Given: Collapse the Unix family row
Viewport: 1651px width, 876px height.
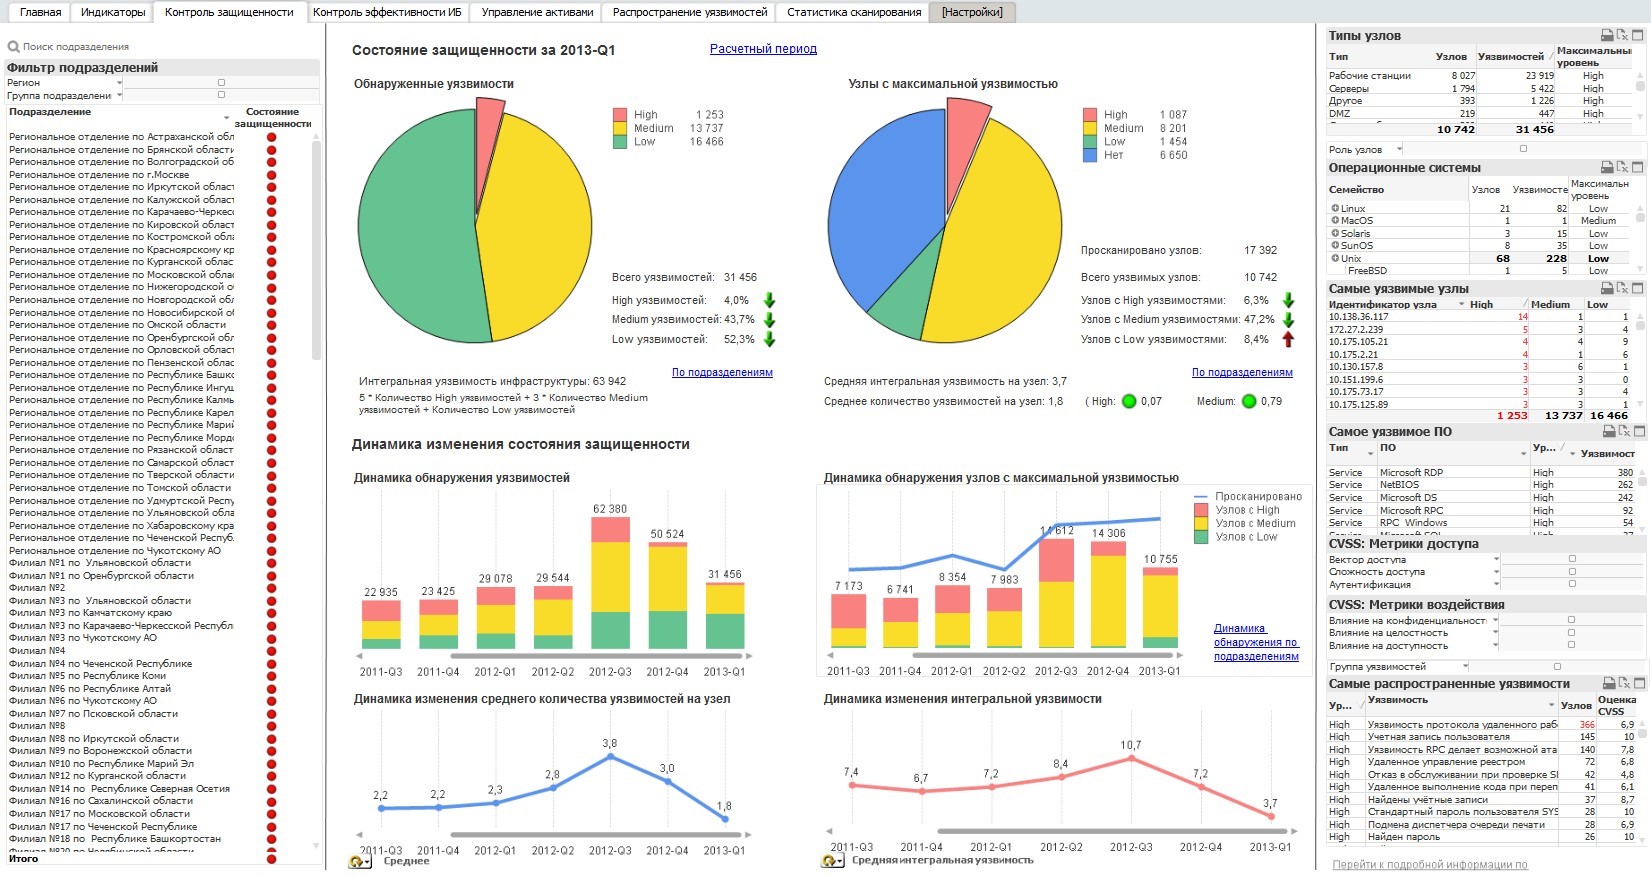Looking at the screenshot, I should tap(1335, 258).
